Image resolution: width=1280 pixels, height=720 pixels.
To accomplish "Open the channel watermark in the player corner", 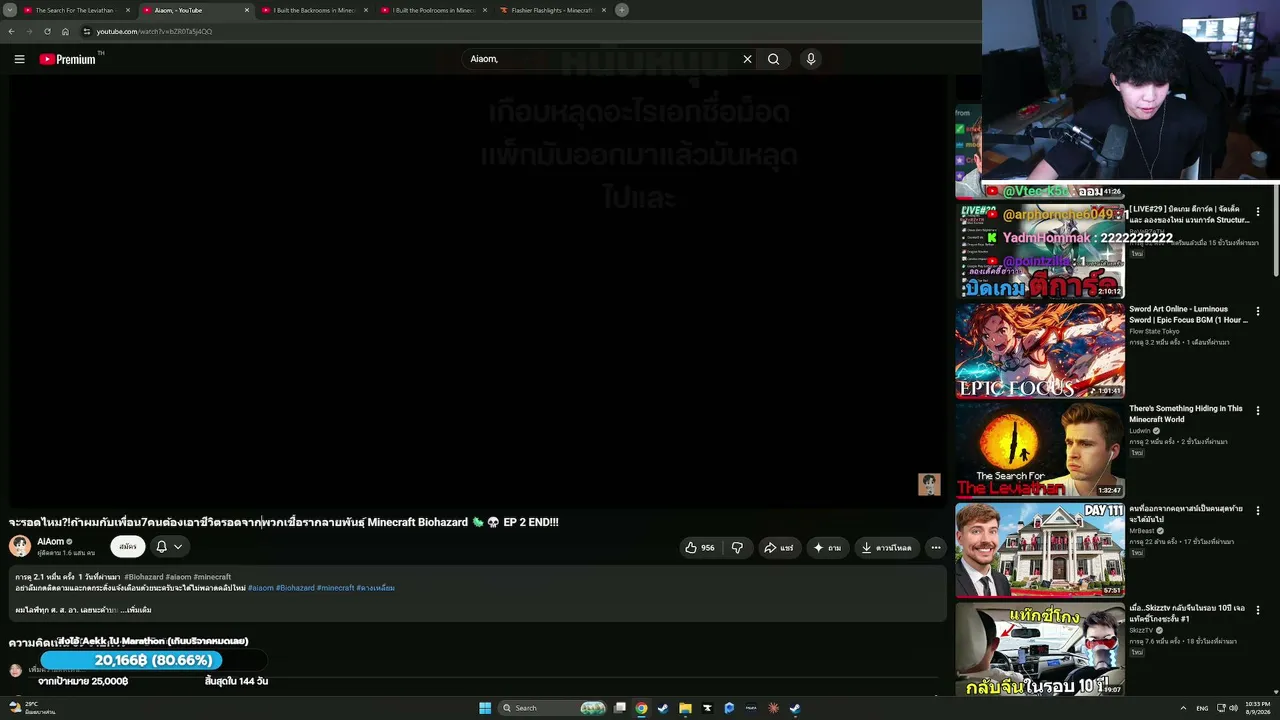I will (x=929, y=484).
